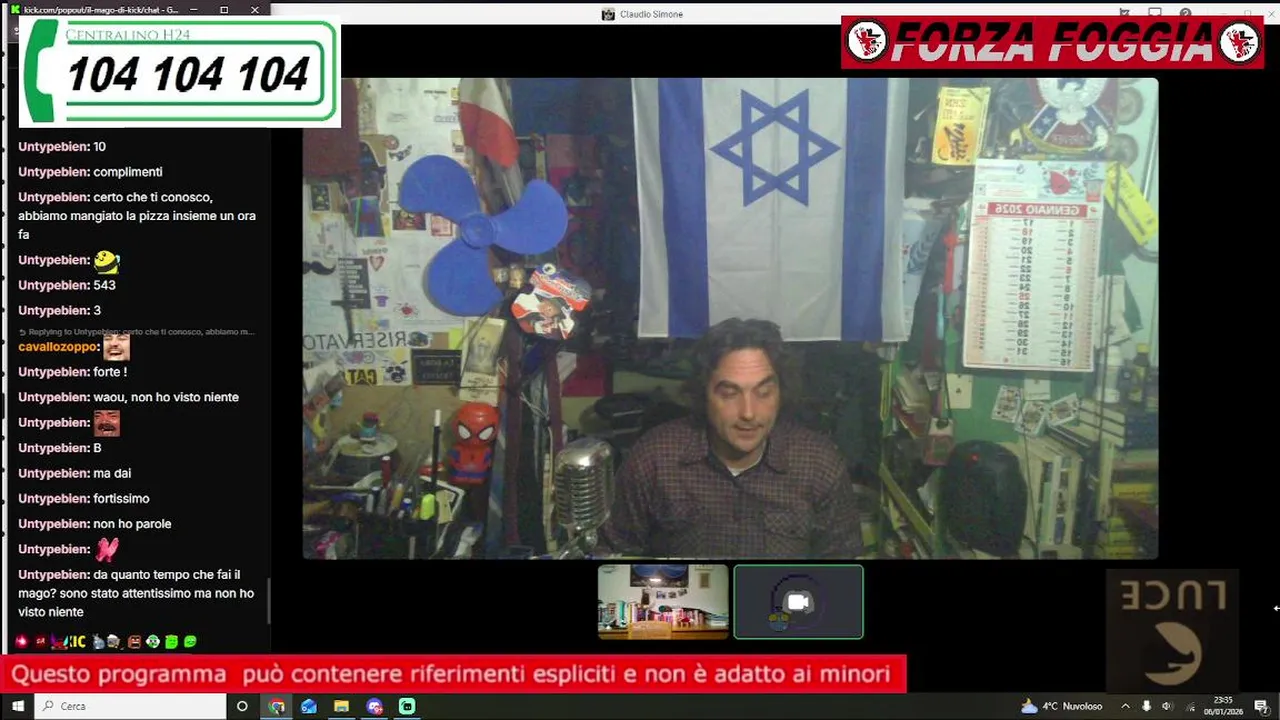Open Cortana circle icon in taskbar
1280x720 pixels.
pyautogui.click(x=242, y=706)
